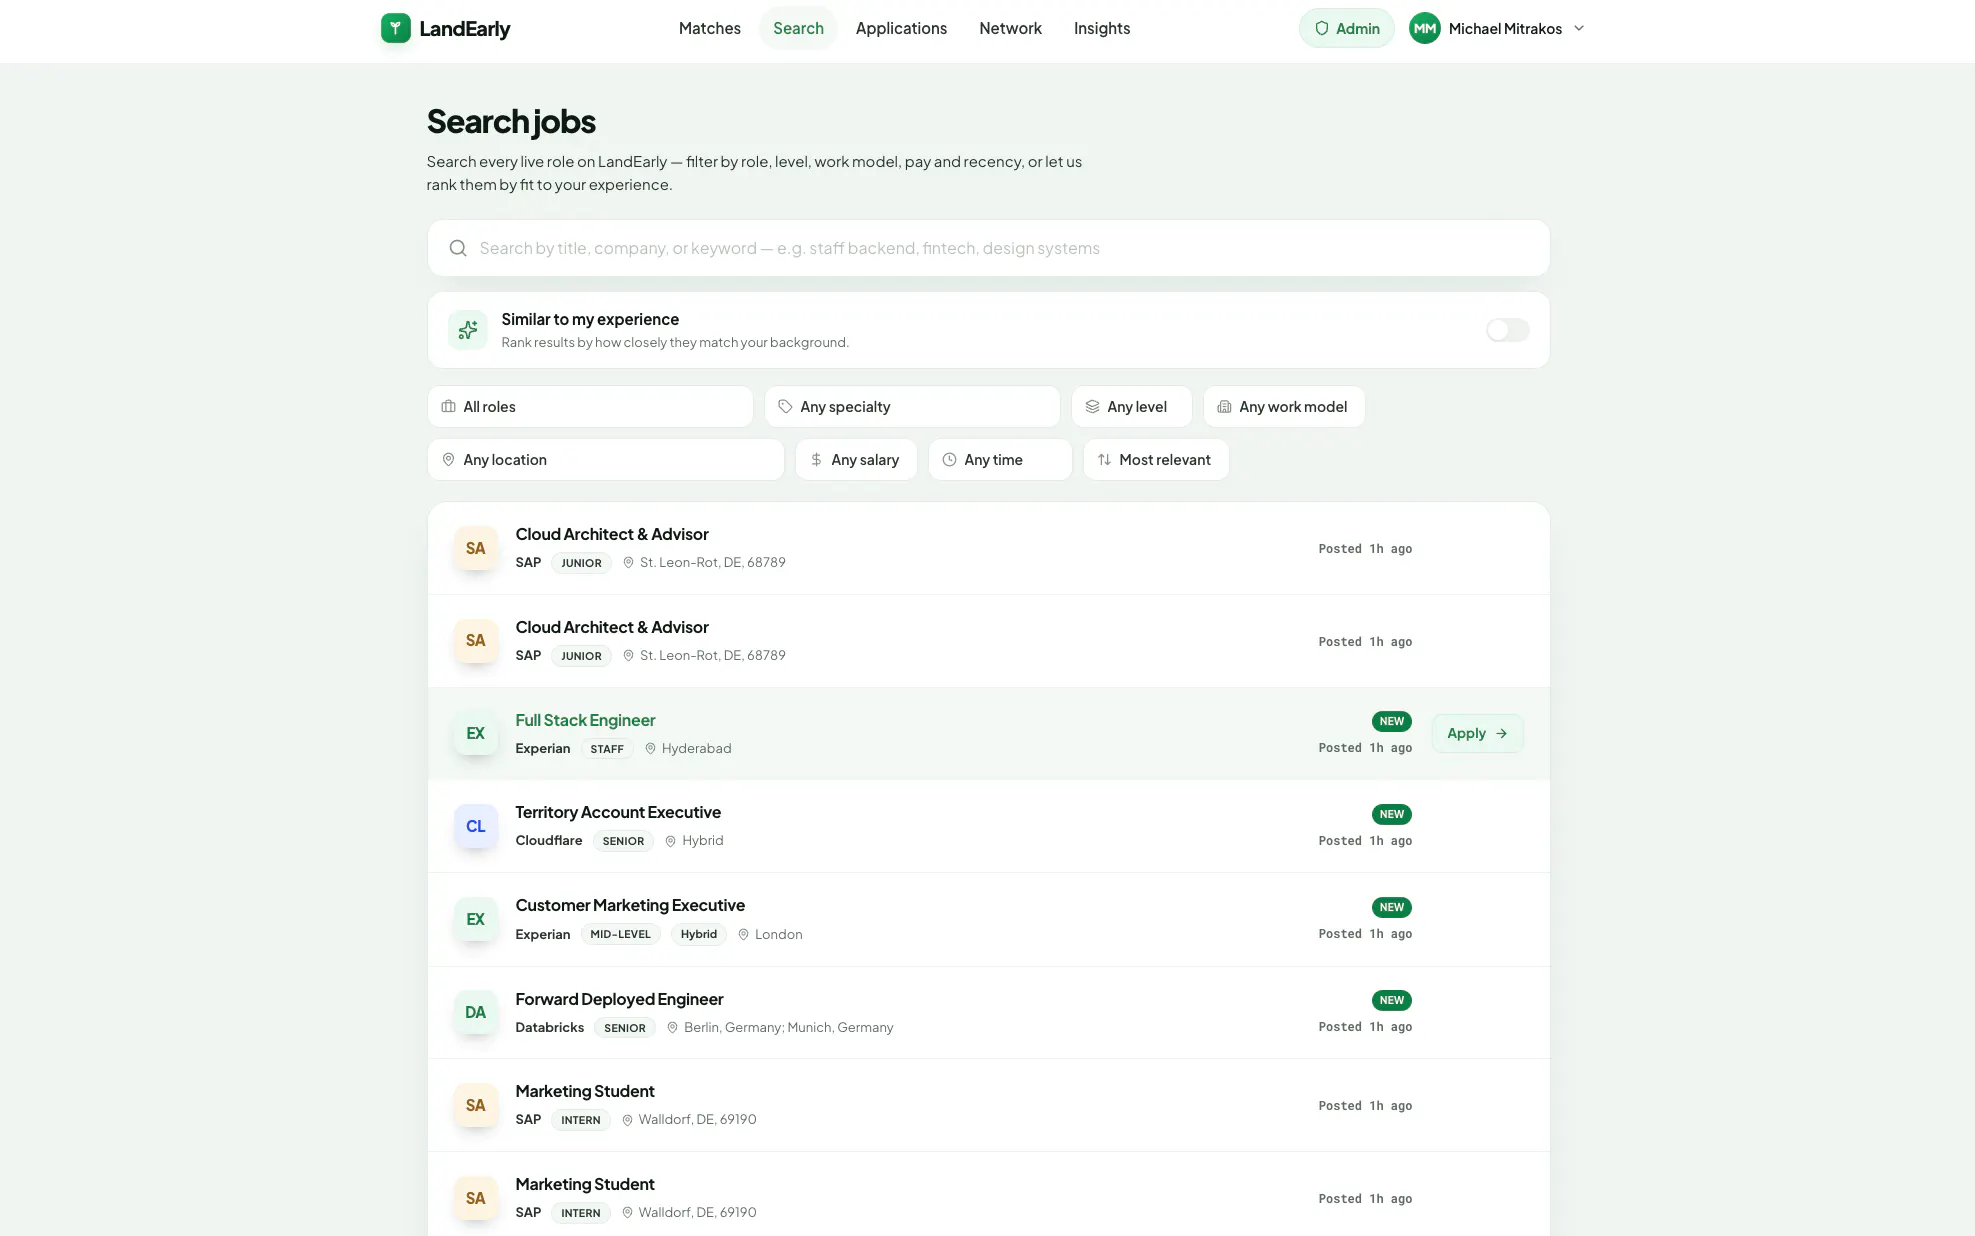
Task: Open the Full Stack Engineer job title
Action: 585,720
